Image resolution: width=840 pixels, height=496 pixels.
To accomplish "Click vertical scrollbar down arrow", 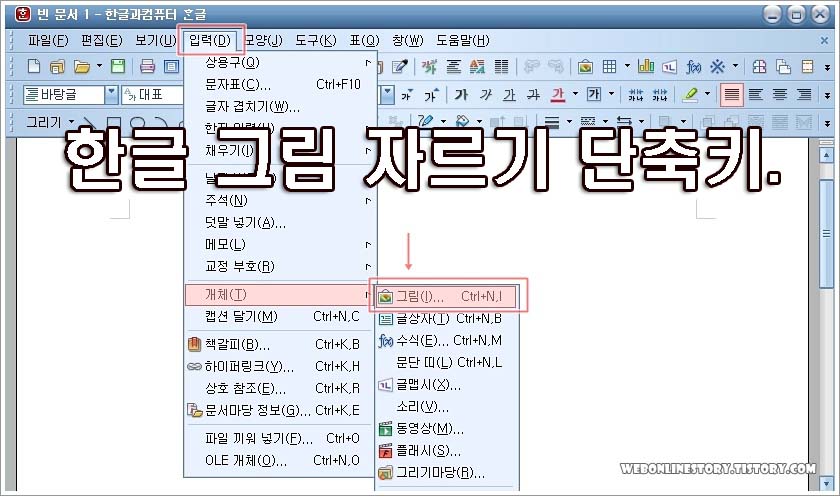I will tap(826, 484).
